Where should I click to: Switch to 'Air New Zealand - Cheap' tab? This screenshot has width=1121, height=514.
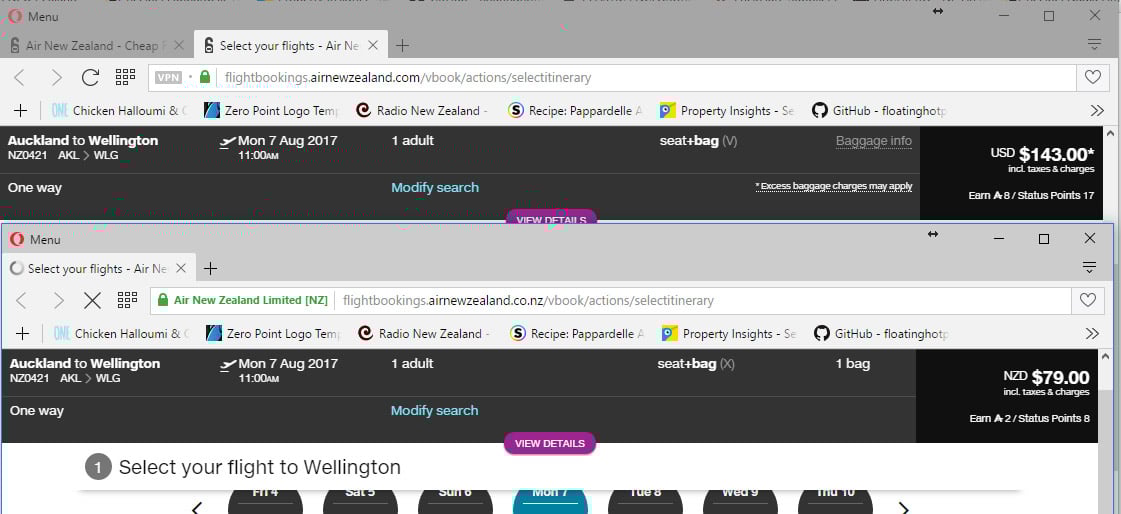tap(95, 46)
